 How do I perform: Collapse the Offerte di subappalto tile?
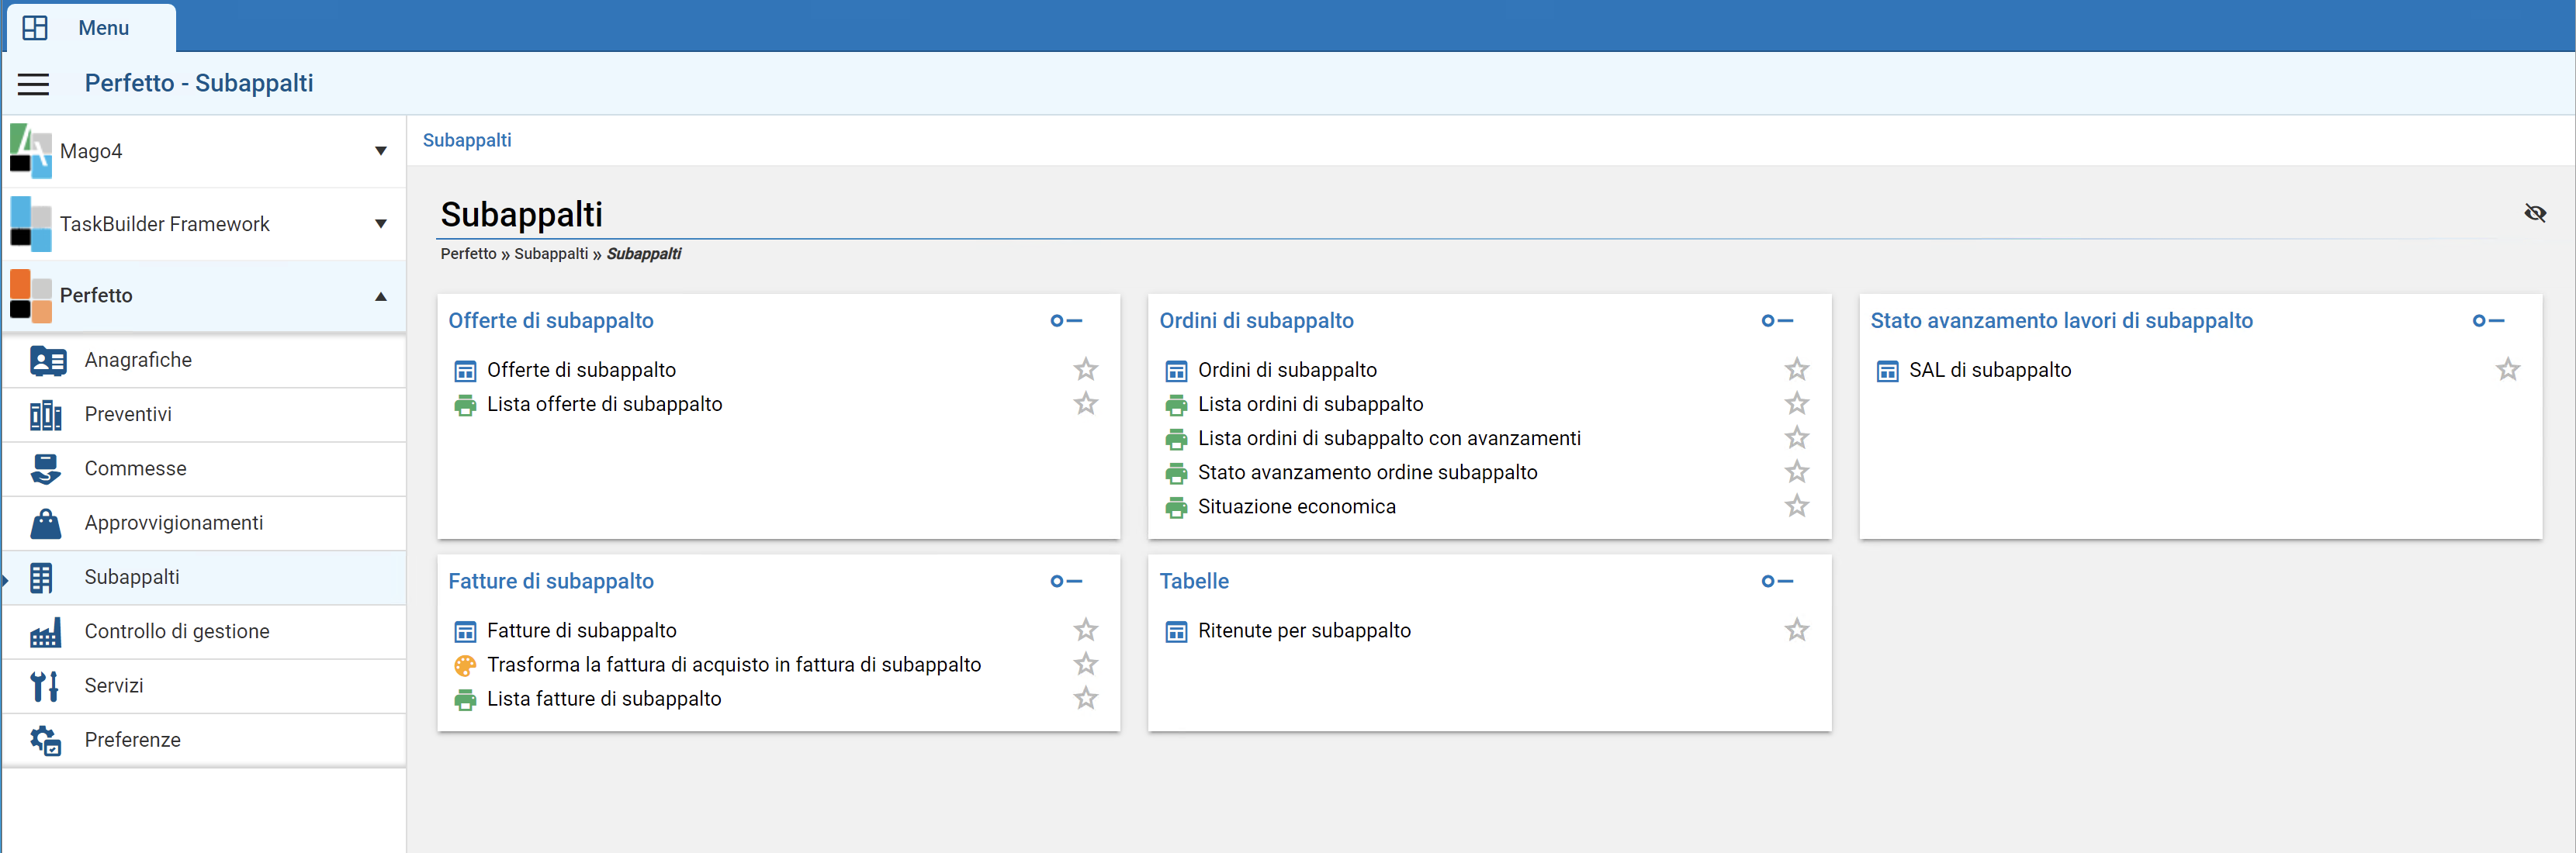click(x=1066, y=321)
